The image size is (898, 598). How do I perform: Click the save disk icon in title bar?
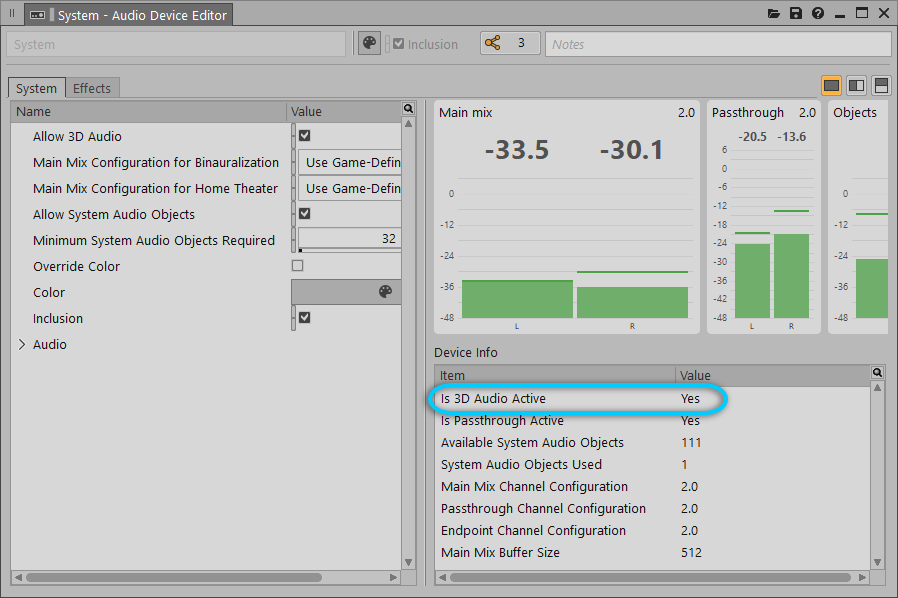coord(796,14)
